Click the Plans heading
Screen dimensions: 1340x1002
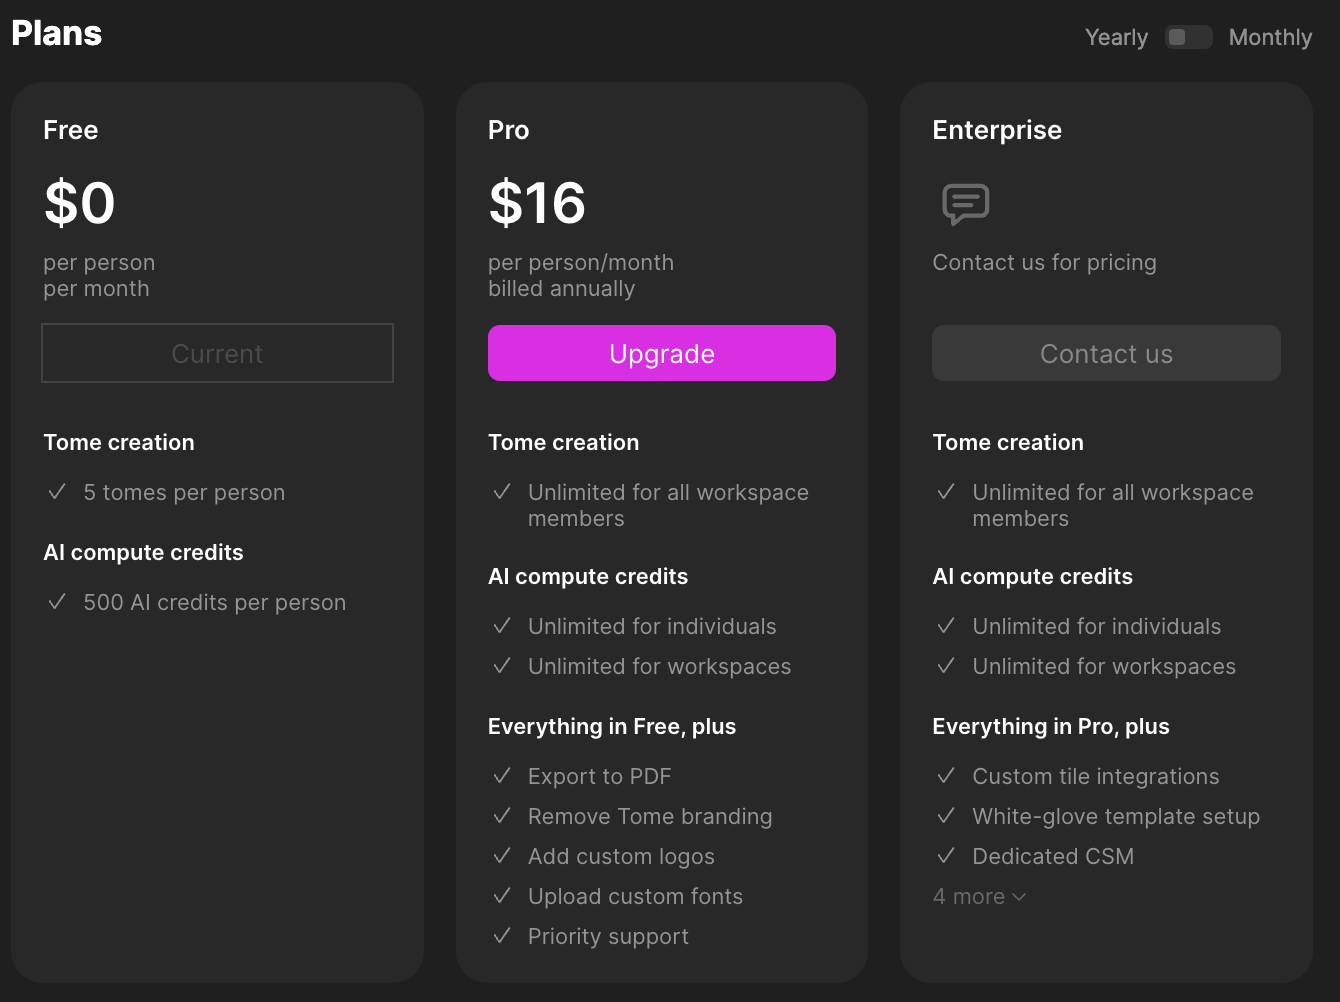56,33
